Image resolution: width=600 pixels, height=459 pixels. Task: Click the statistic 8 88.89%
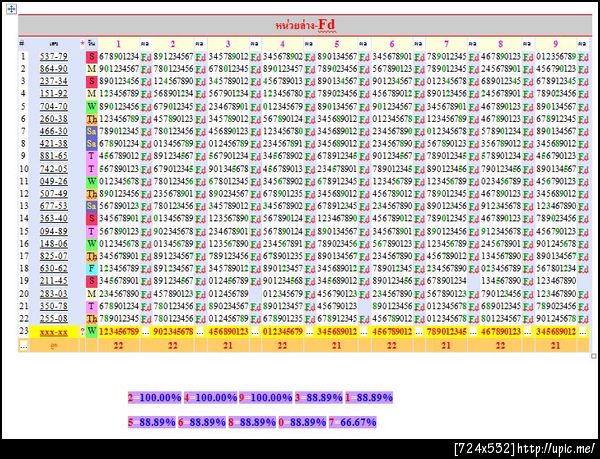252,422
